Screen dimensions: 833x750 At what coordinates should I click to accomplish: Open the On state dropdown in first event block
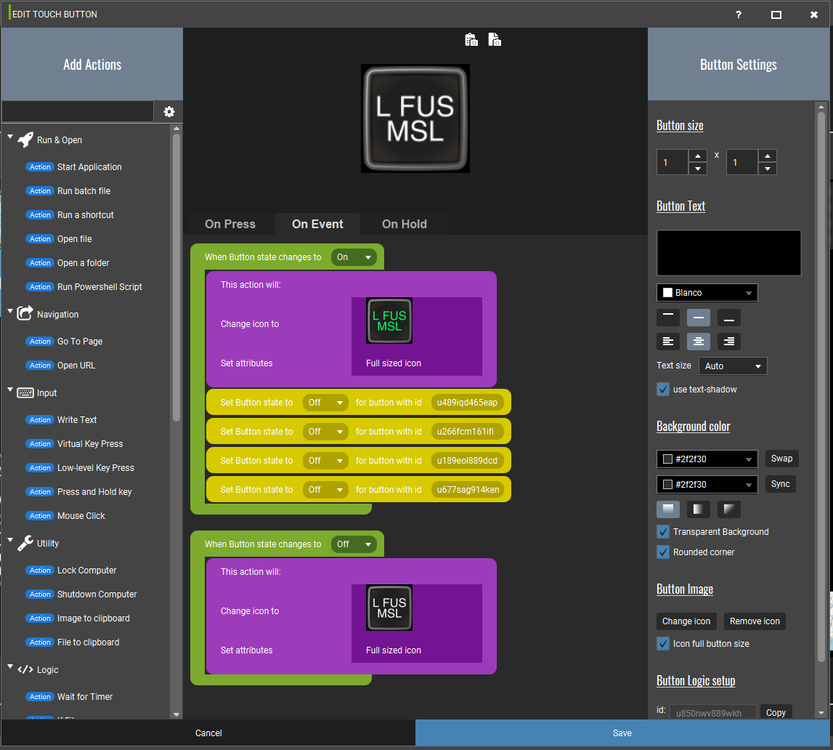click(354, 257)
